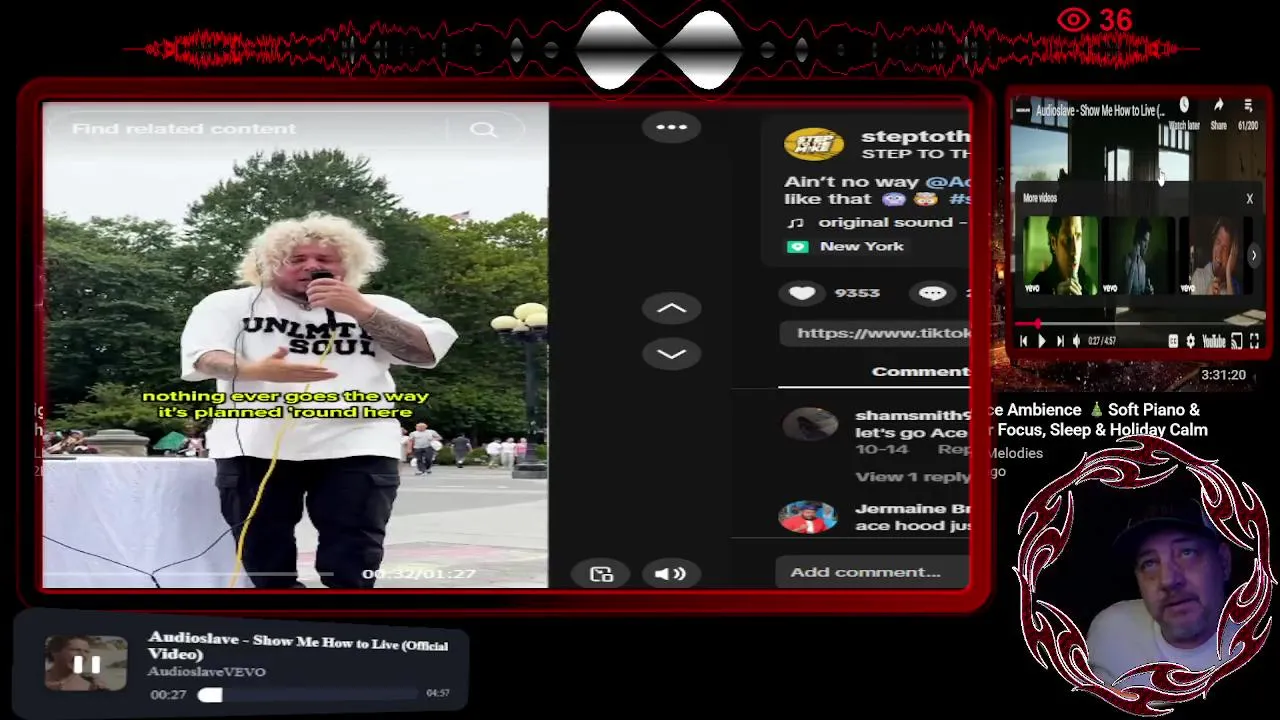
Task: Select second More videos thumbnail
Action: pyautogui.click(x=1138, y=255)
